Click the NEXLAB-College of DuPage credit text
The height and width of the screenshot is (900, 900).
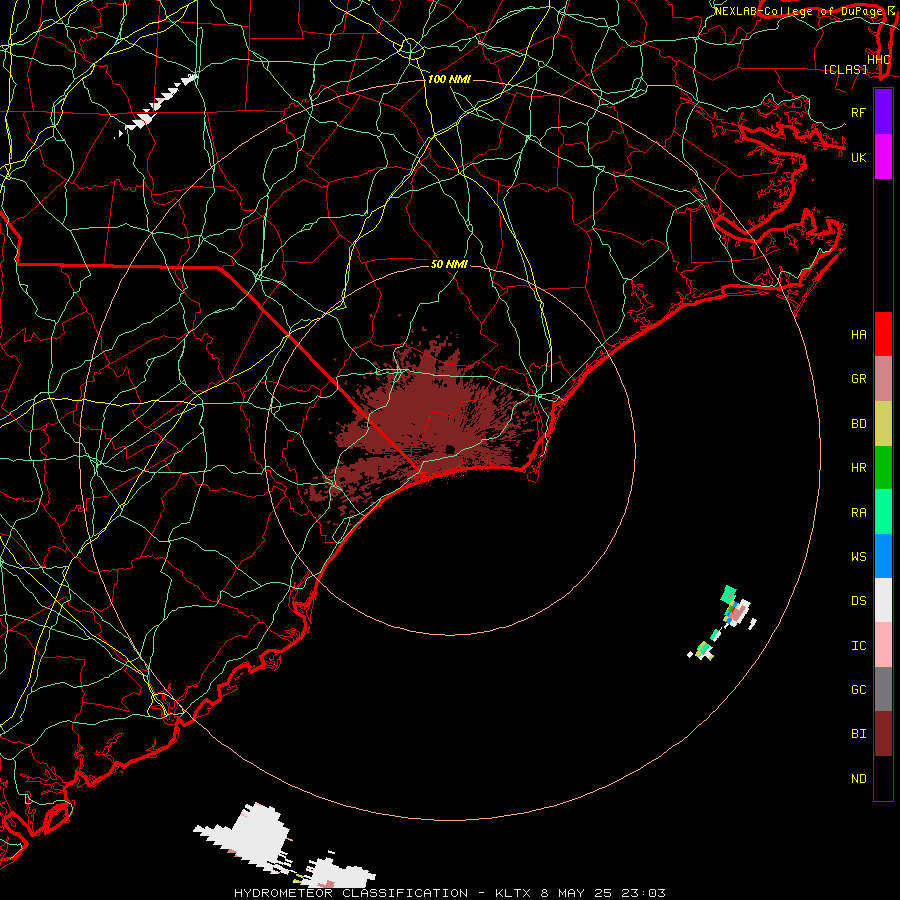coord(800,11)
